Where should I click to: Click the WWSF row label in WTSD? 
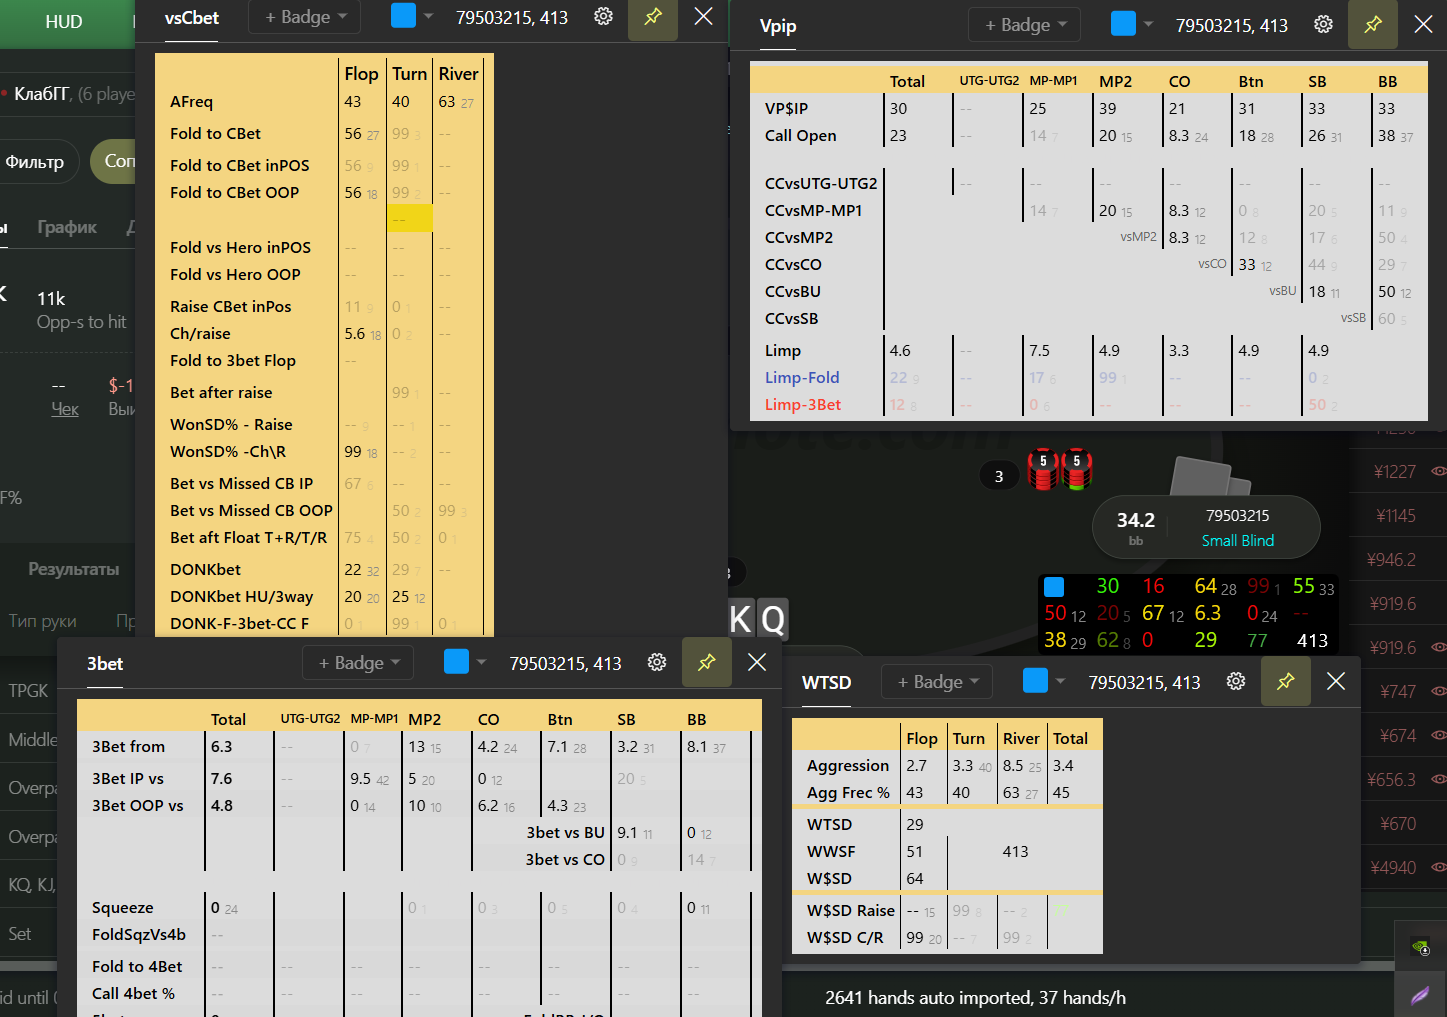(x=831, y=851)
